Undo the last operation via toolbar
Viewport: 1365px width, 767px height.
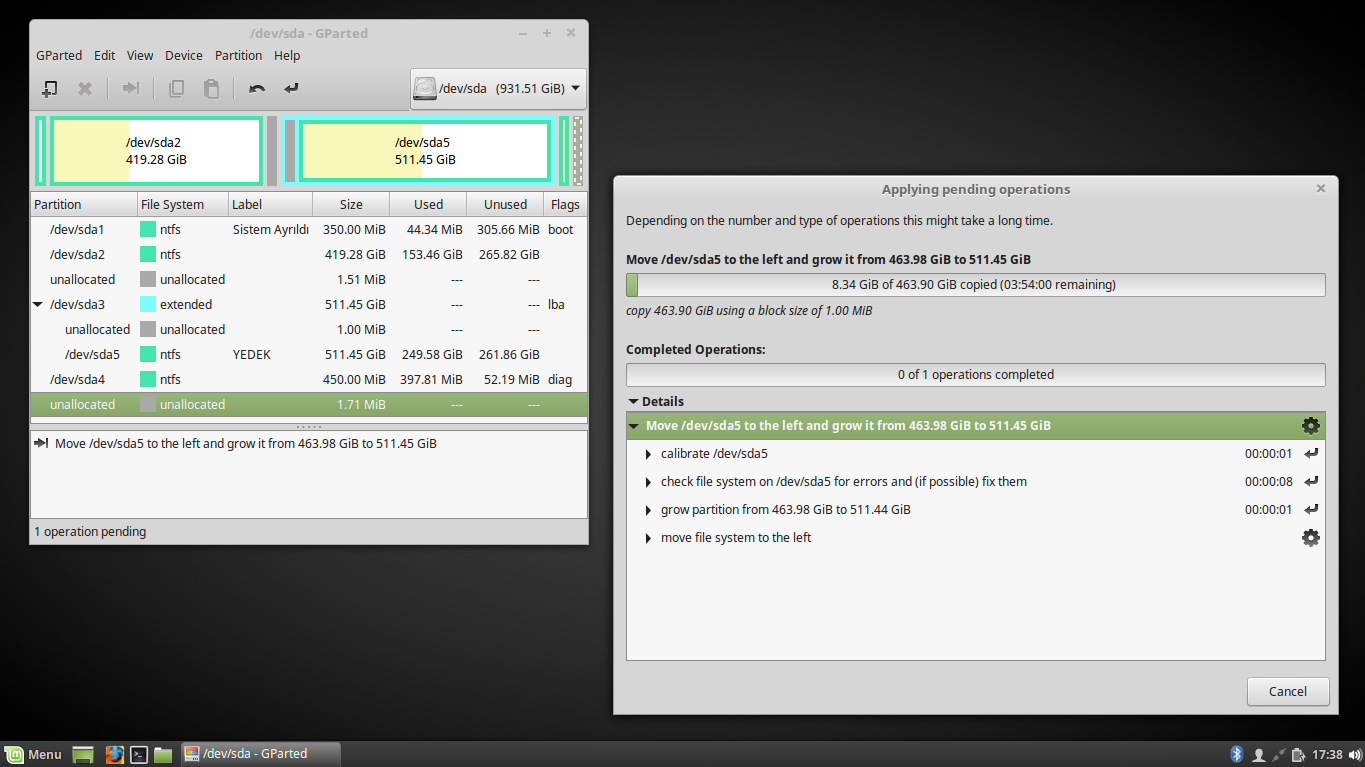pyautogui.click(x=257, y=89)
